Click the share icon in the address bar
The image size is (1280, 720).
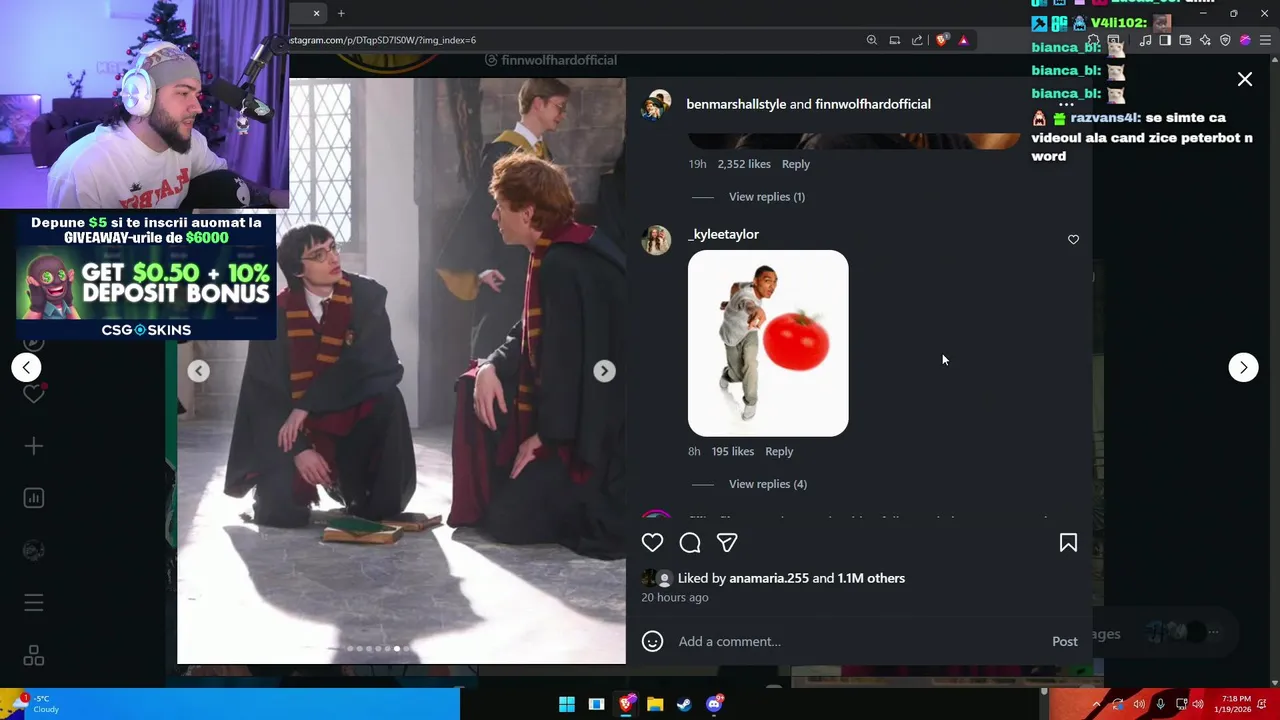917,40
